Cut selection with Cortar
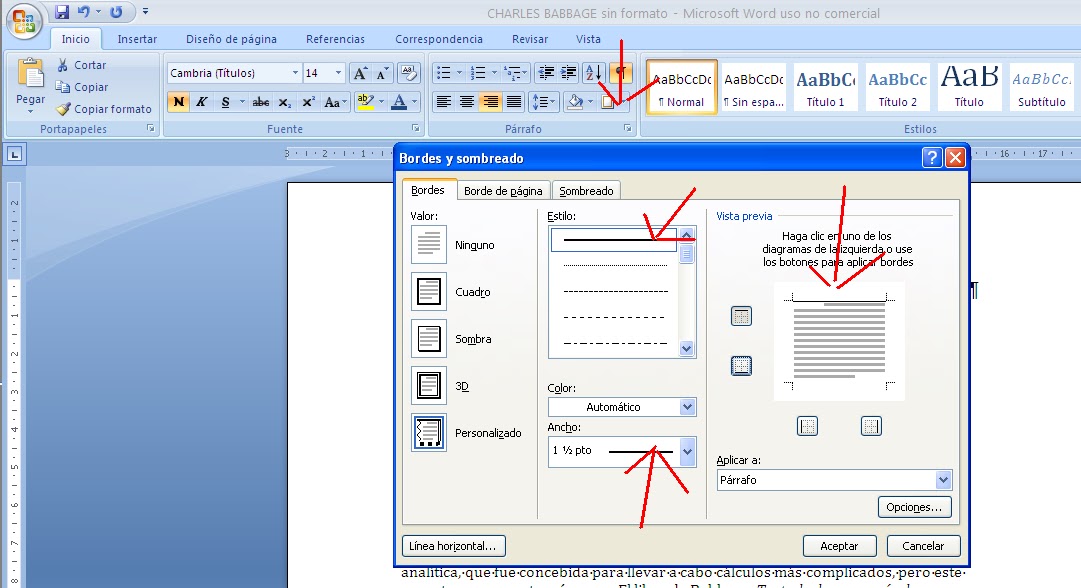This screenshot has height=588, width=1081. point(81,65)
